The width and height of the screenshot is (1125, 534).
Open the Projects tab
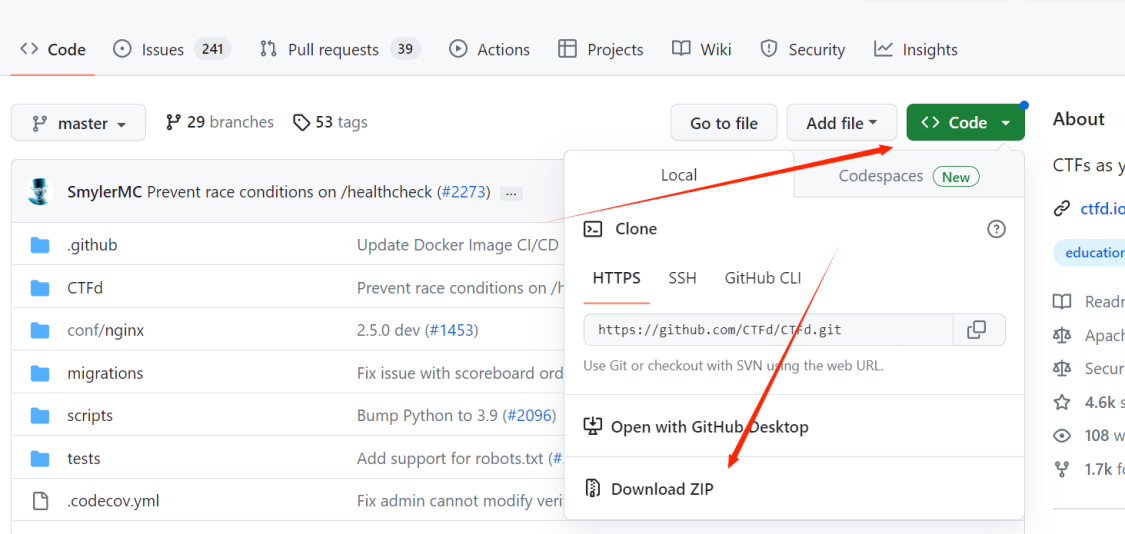tap(601, 50)
